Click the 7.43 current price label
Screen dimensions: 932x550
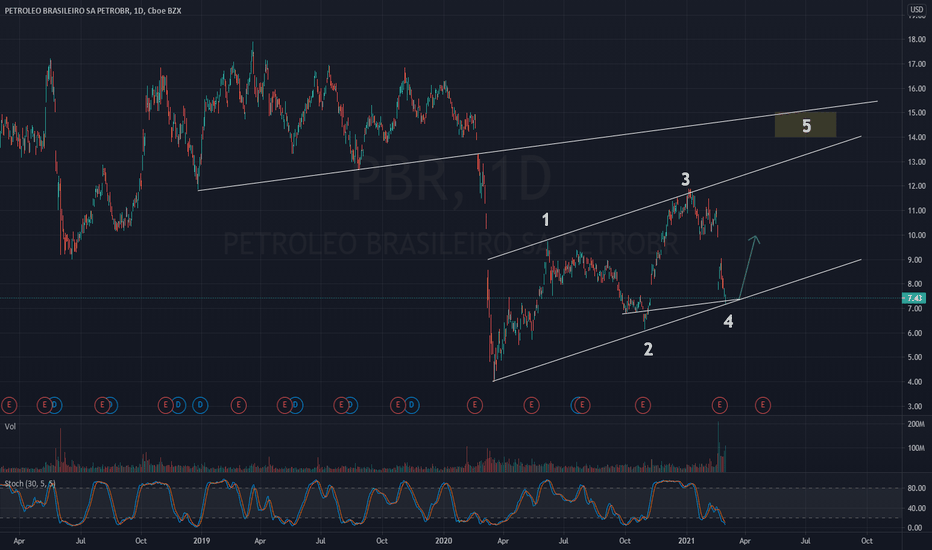(914, 298)
